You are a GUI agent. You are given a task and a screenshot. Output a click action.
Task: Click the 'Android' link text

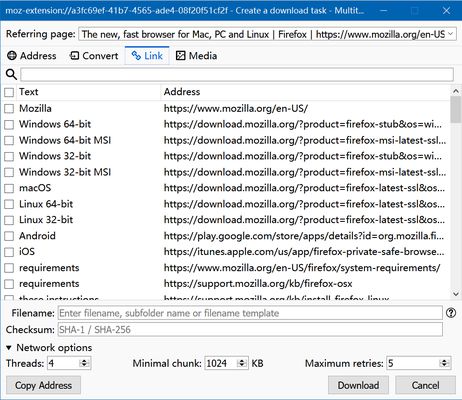(x=37, y=236)
